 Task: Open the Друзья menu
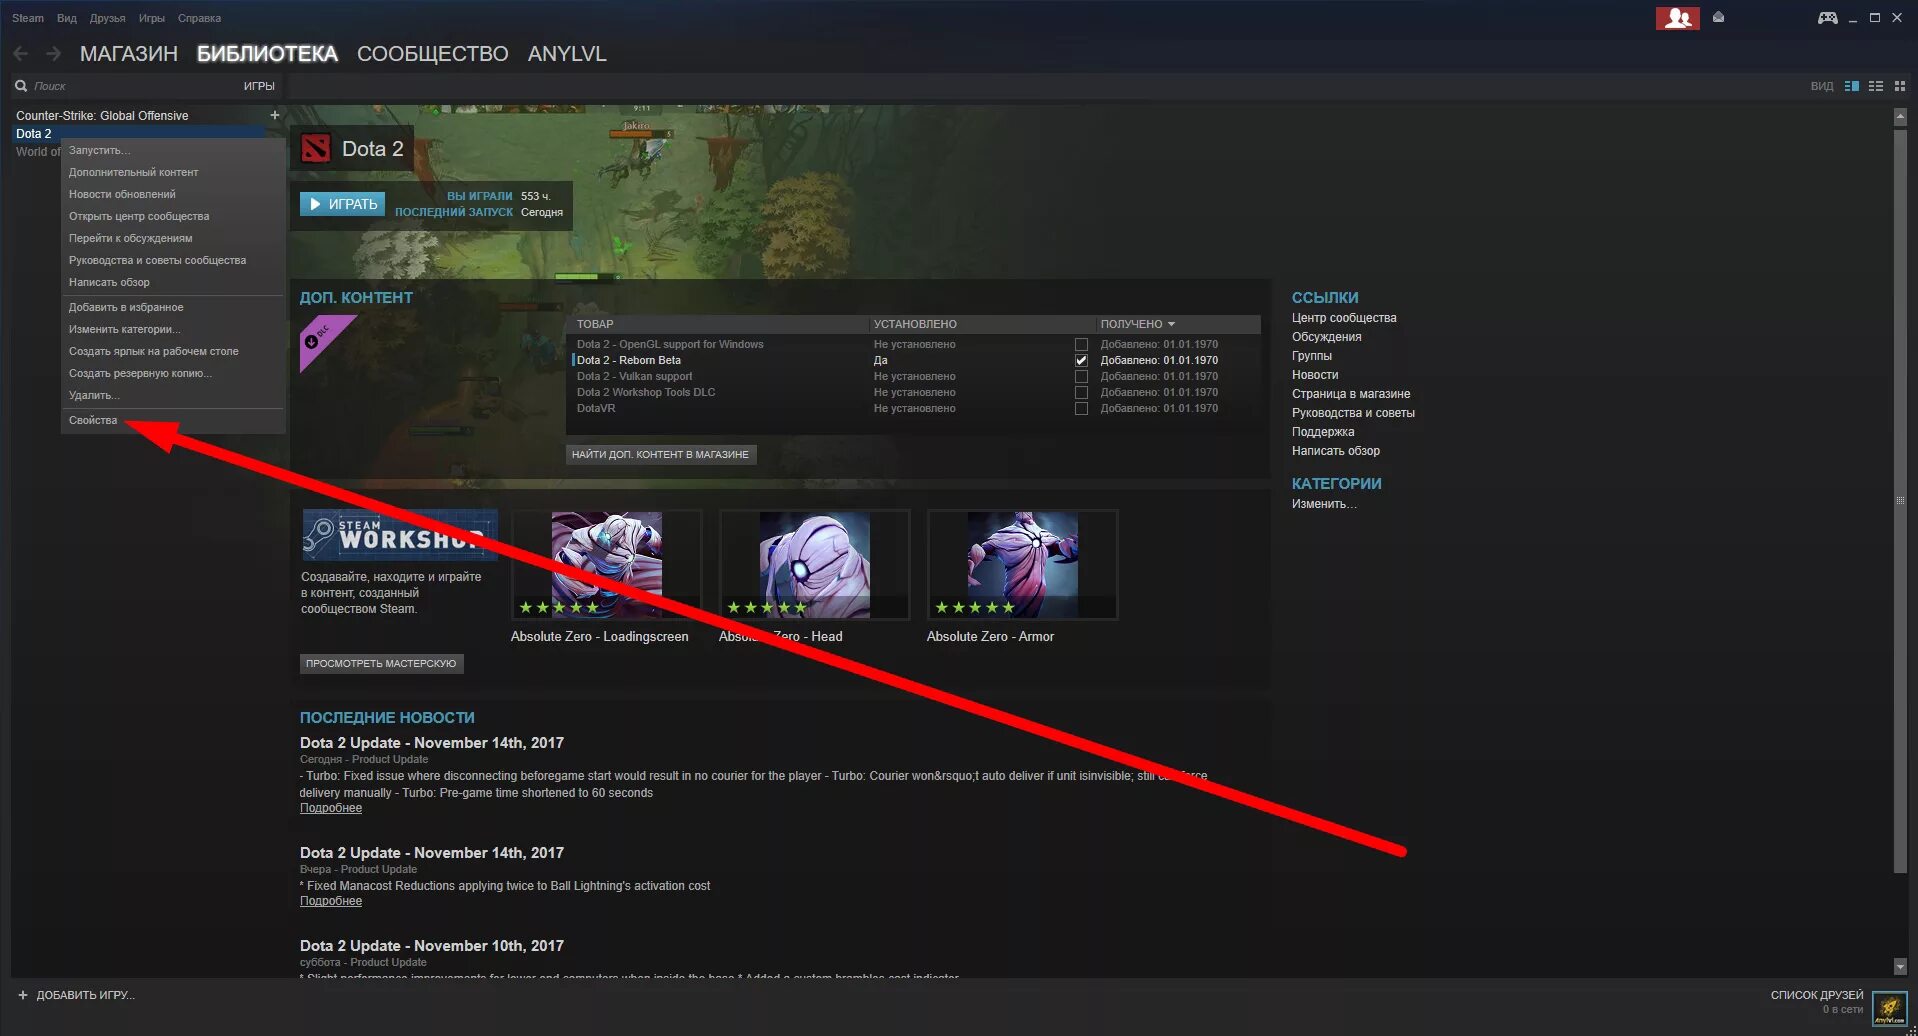point(108,18)
